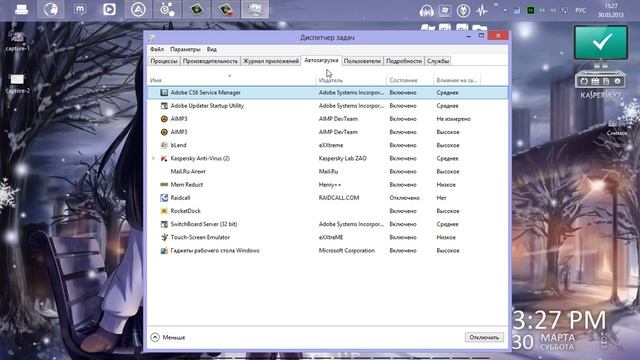Click the Adobe CS6 Service Manager row icon

[x=164, y=93]
